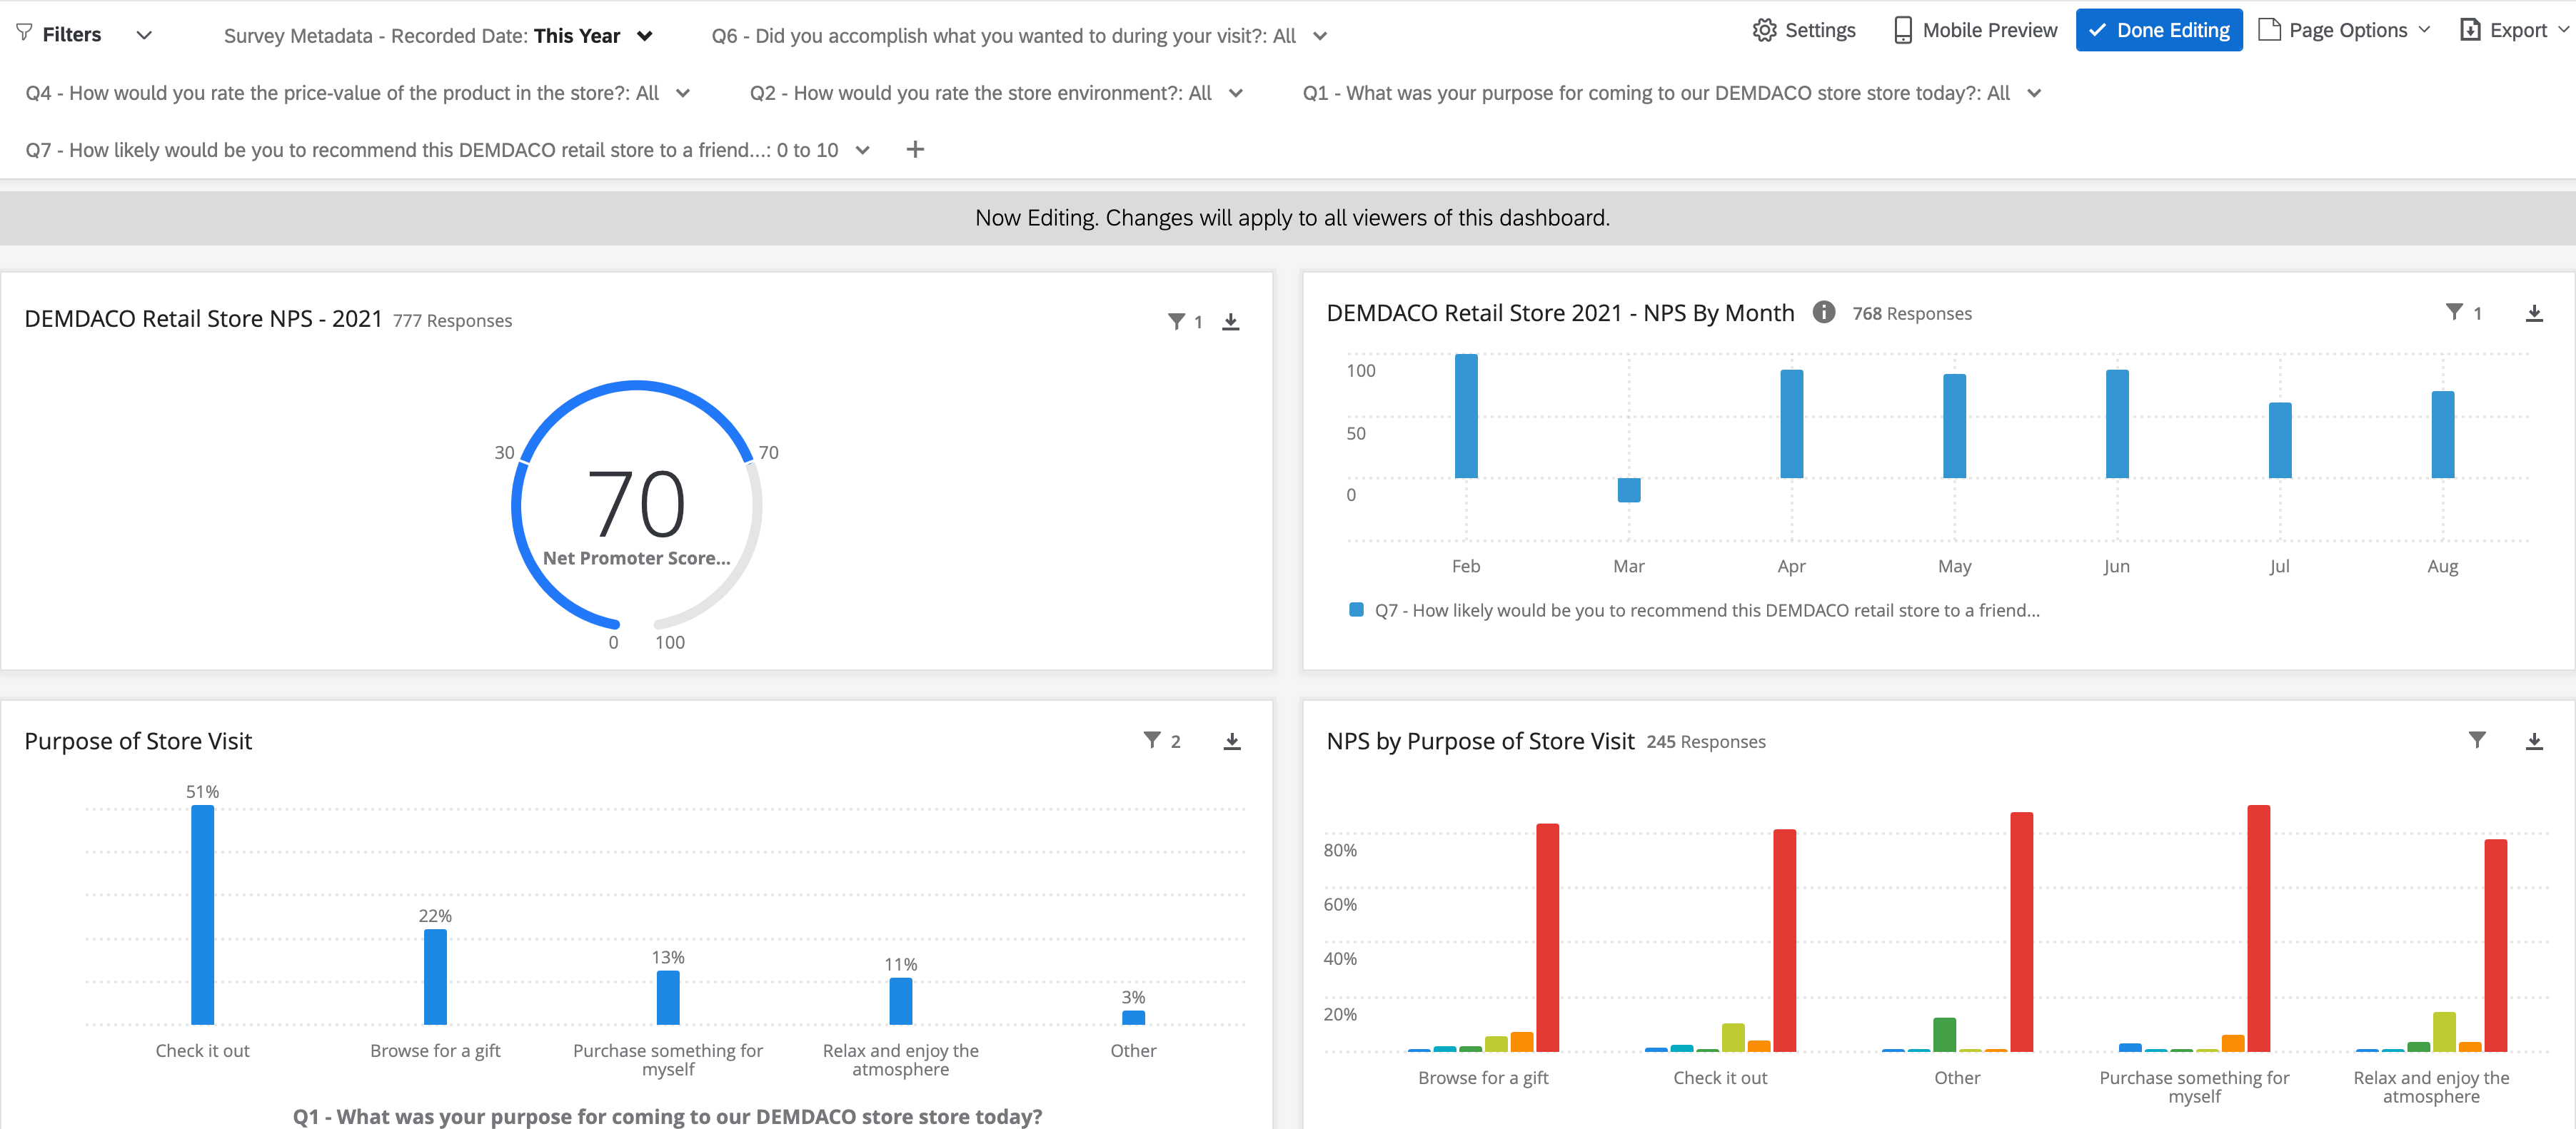Click the Settings gear icon

[x=1765, y=30]
